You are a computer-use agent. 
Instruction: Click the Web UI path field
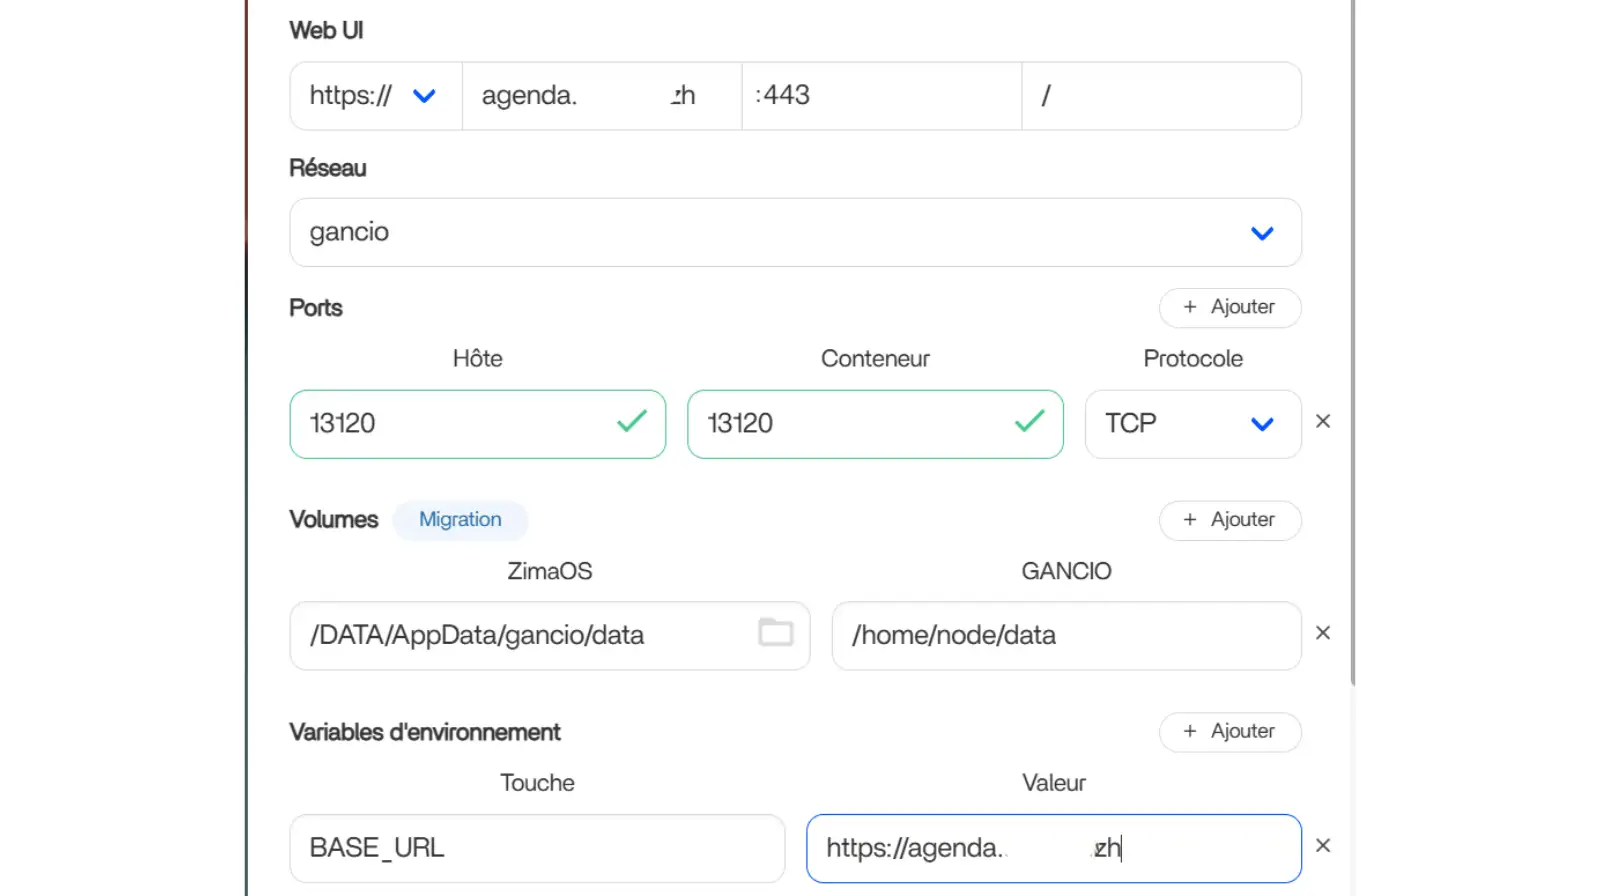1161,96
